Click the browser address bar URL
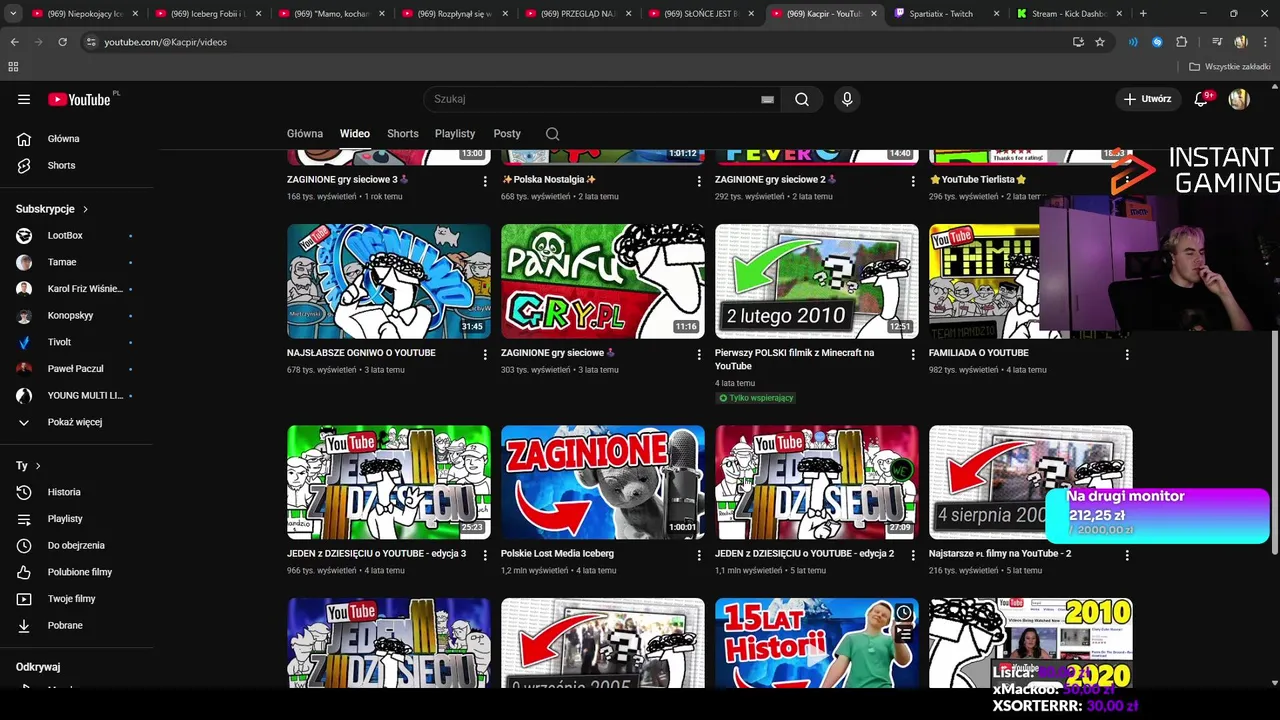 [165, 42]
